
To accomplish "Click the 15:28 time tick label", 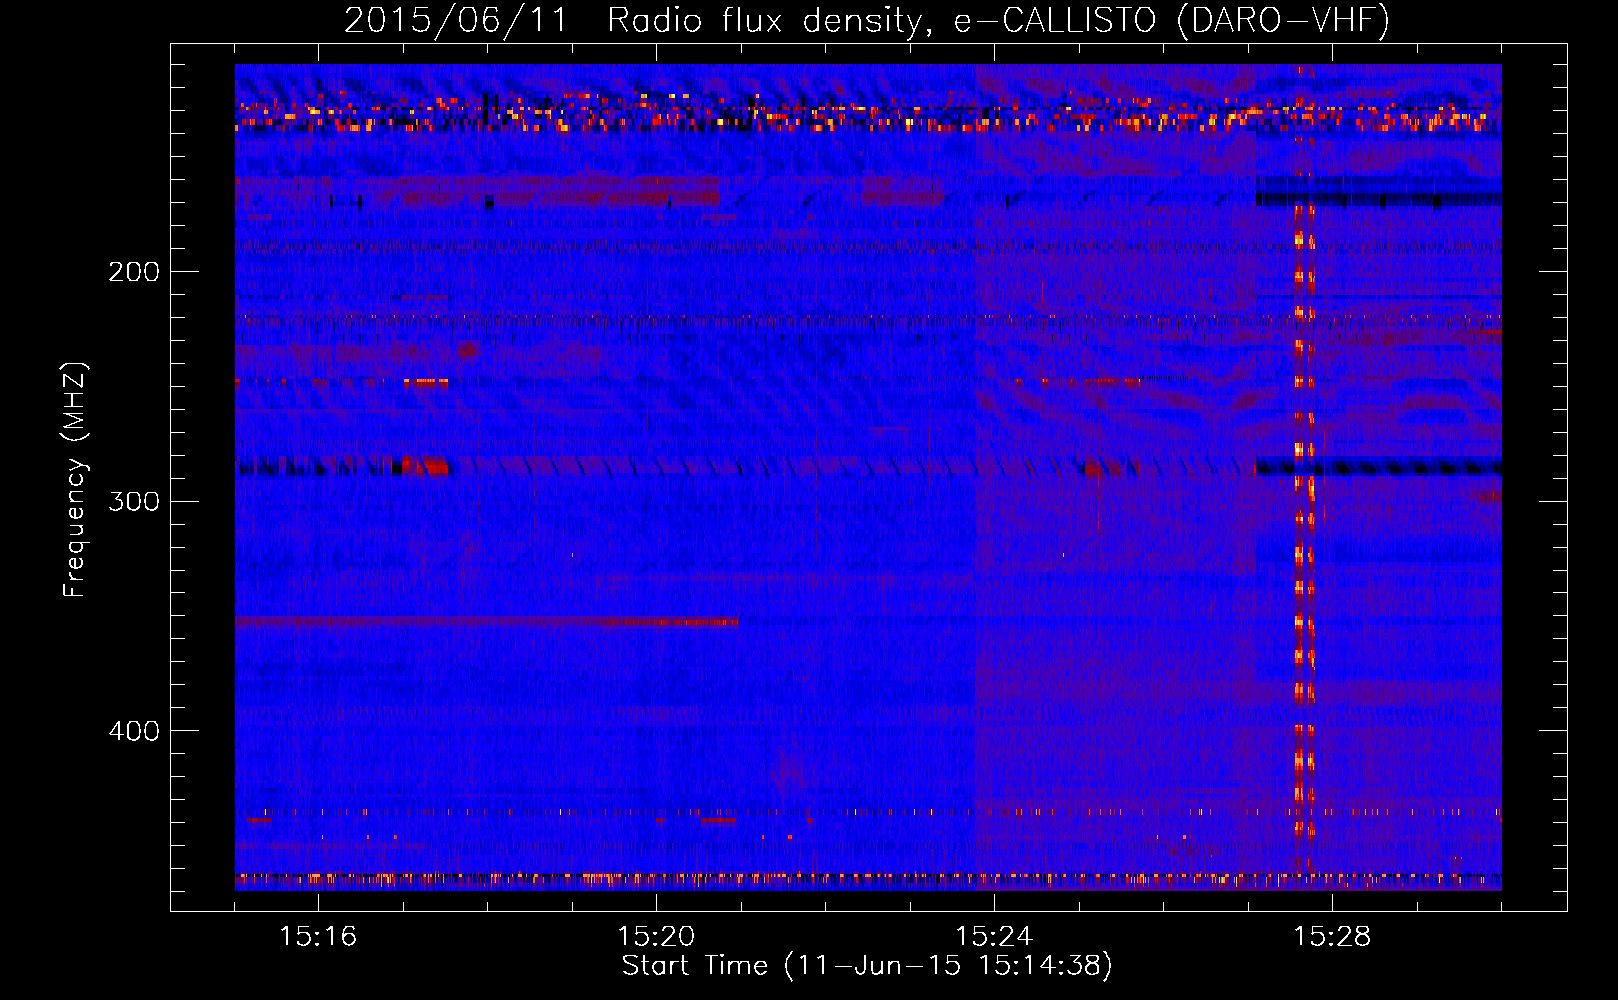I will [1332, 937].
